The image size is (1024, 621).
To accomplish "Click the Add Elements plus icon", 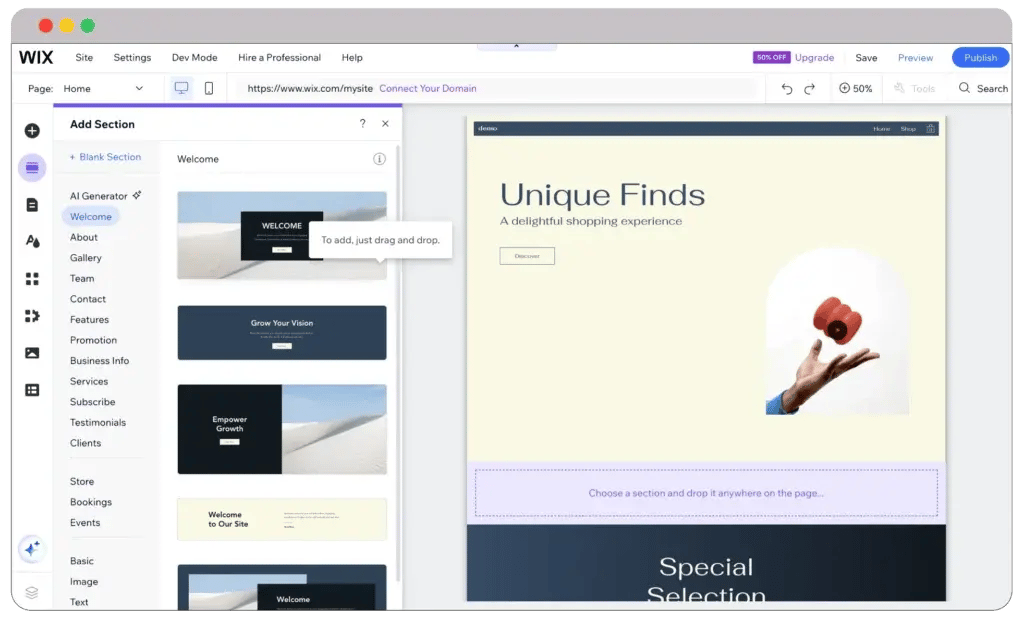I will 32,131.
